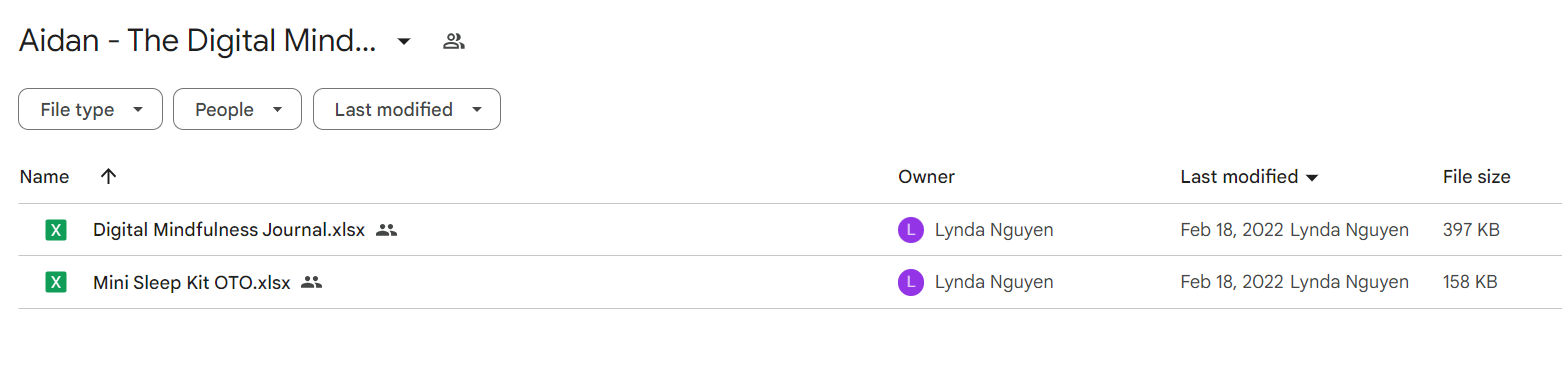1562x374 pixels.
Task: Click the File size column header
Action: click(1476, 177)
